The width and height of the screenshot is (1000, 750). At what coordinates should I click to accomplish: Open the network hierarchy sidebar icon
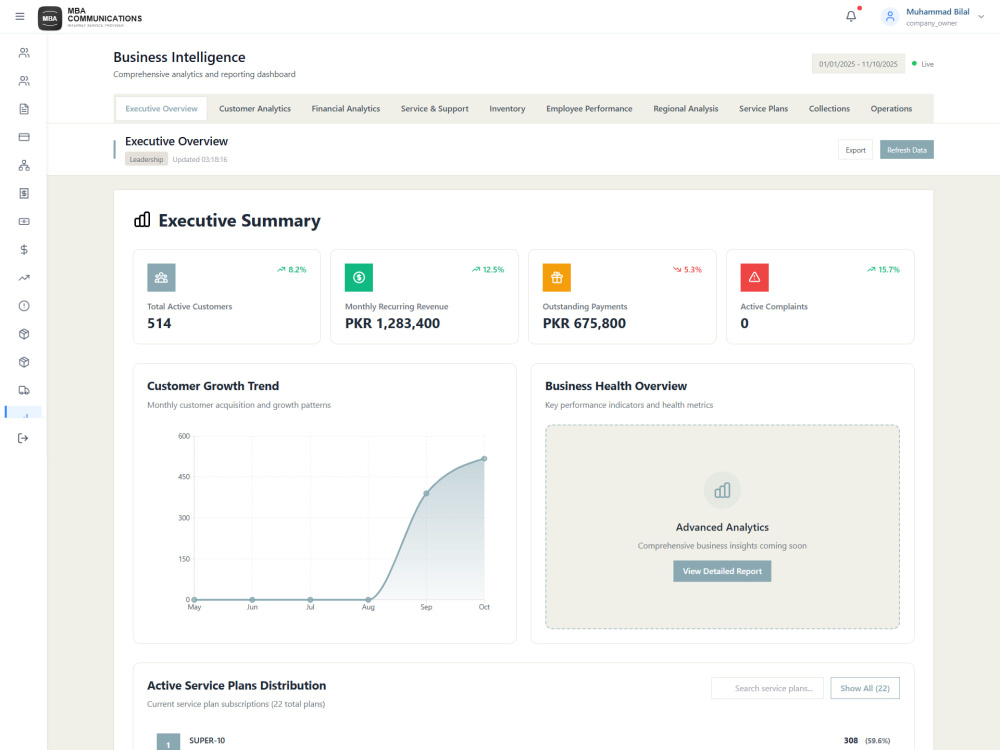pos(24,165)
